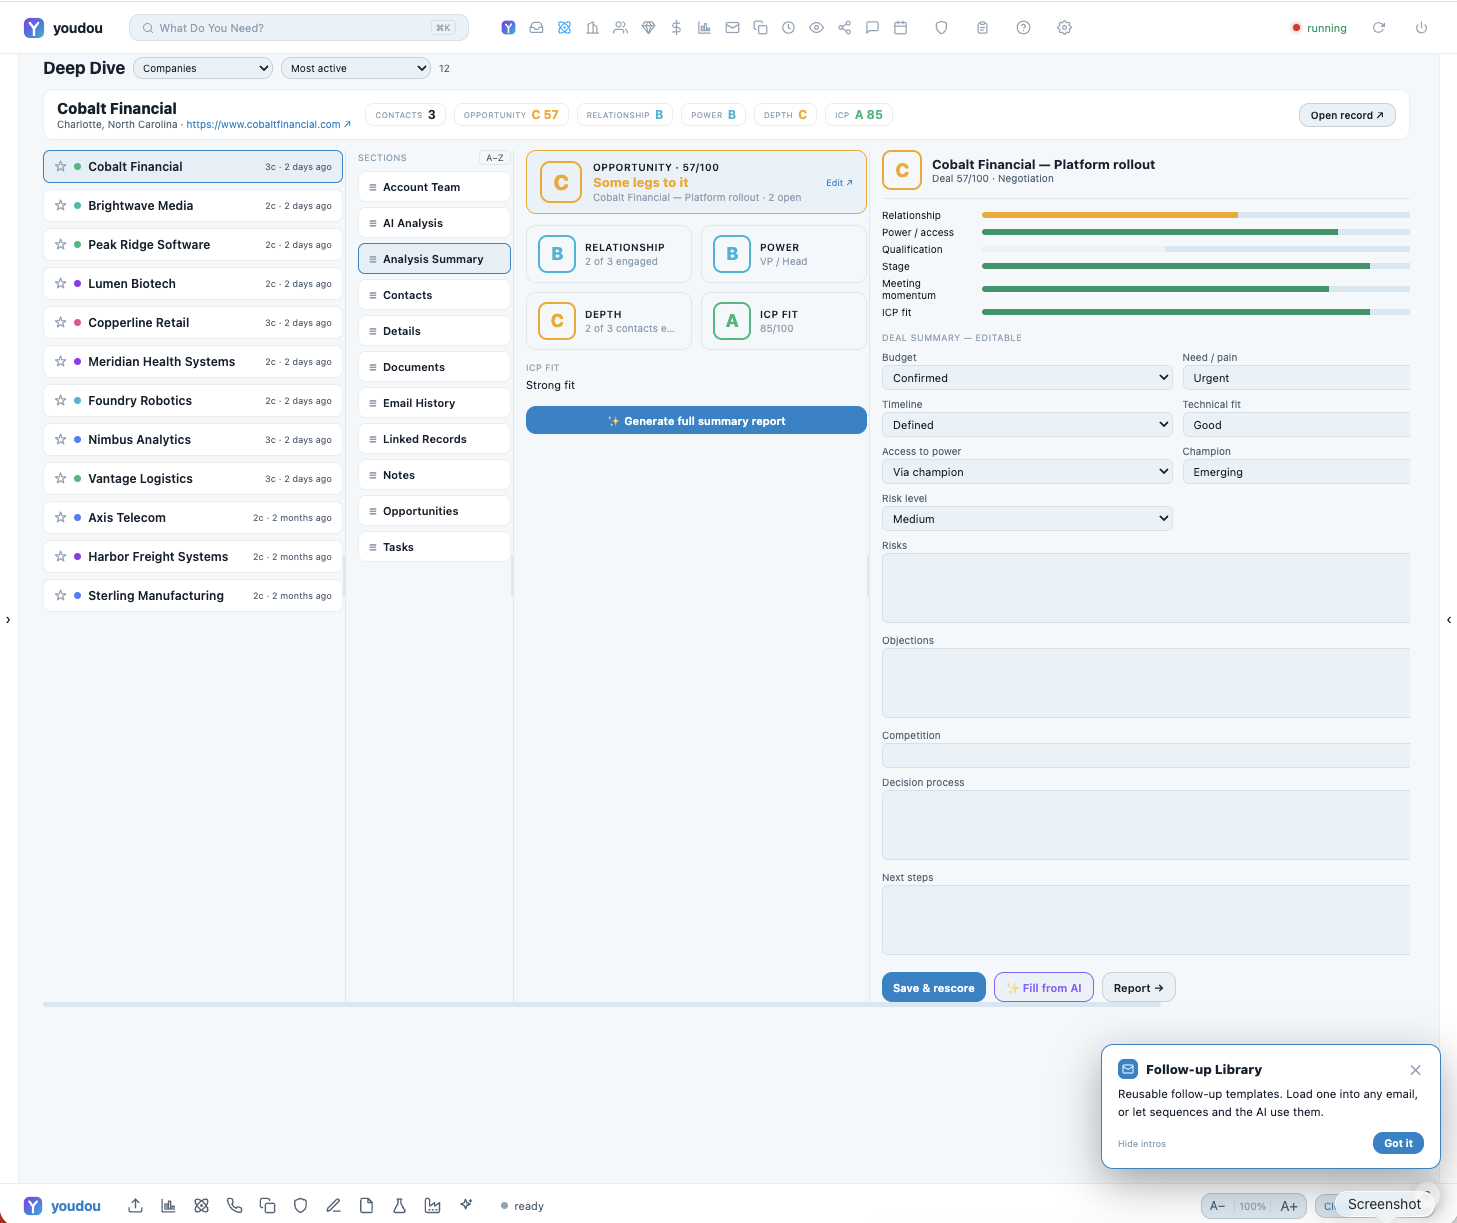Select the Linked Records section
Image resolution: width=1457 pixels, height=1223 pixels.
[434, 439]
